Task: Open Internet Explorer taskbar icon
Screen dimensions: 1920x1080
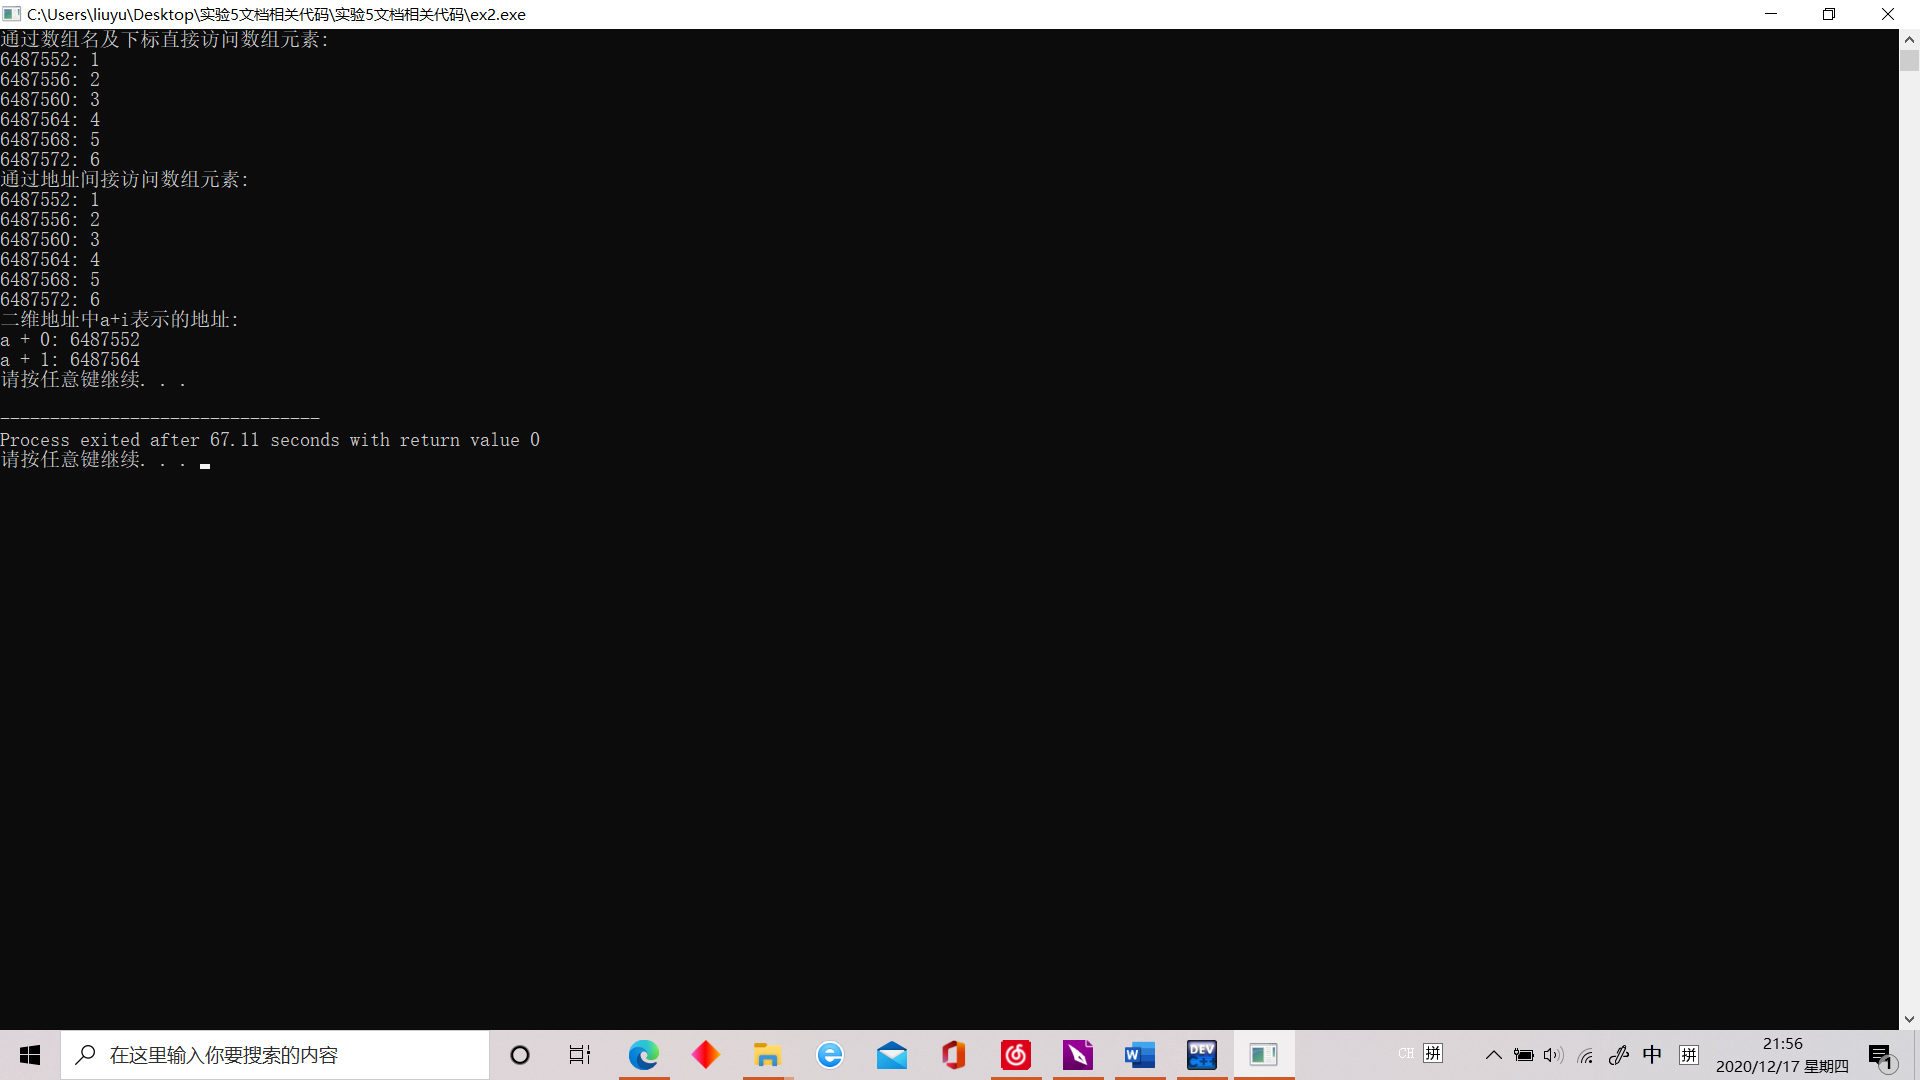Action: 830,1055
